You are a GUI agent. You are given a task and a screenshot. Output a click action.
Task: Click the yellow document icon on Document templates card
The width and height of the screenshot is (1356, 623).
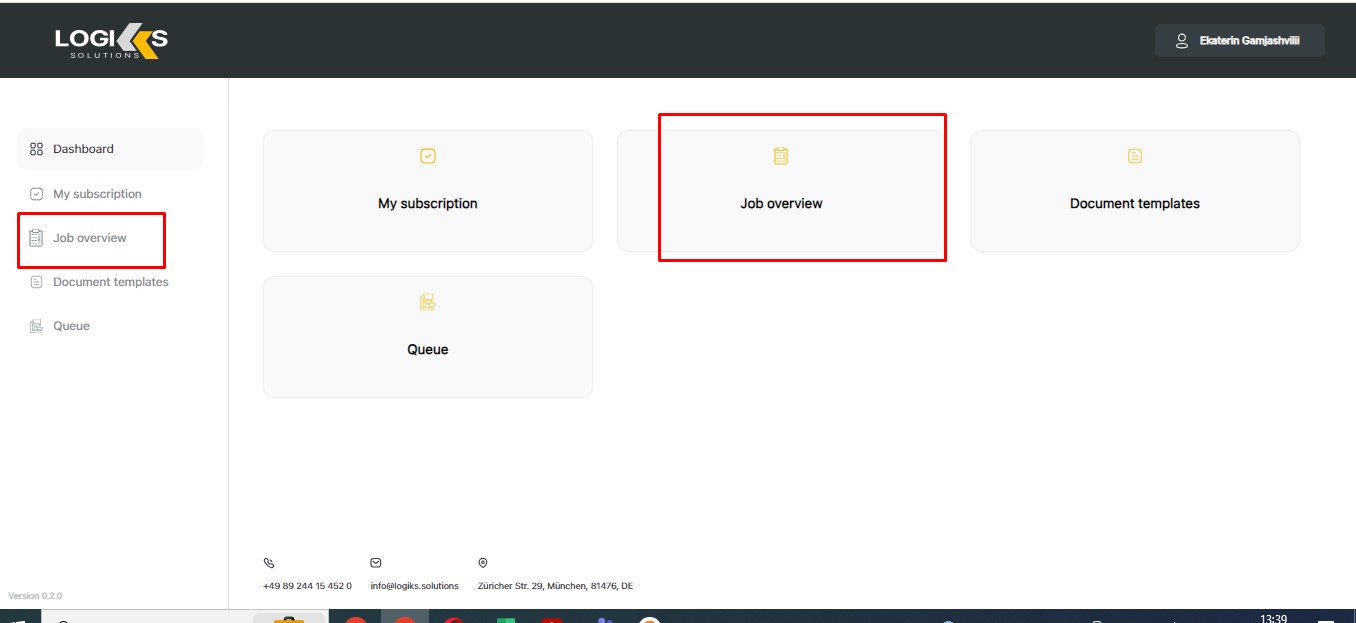1134,156
